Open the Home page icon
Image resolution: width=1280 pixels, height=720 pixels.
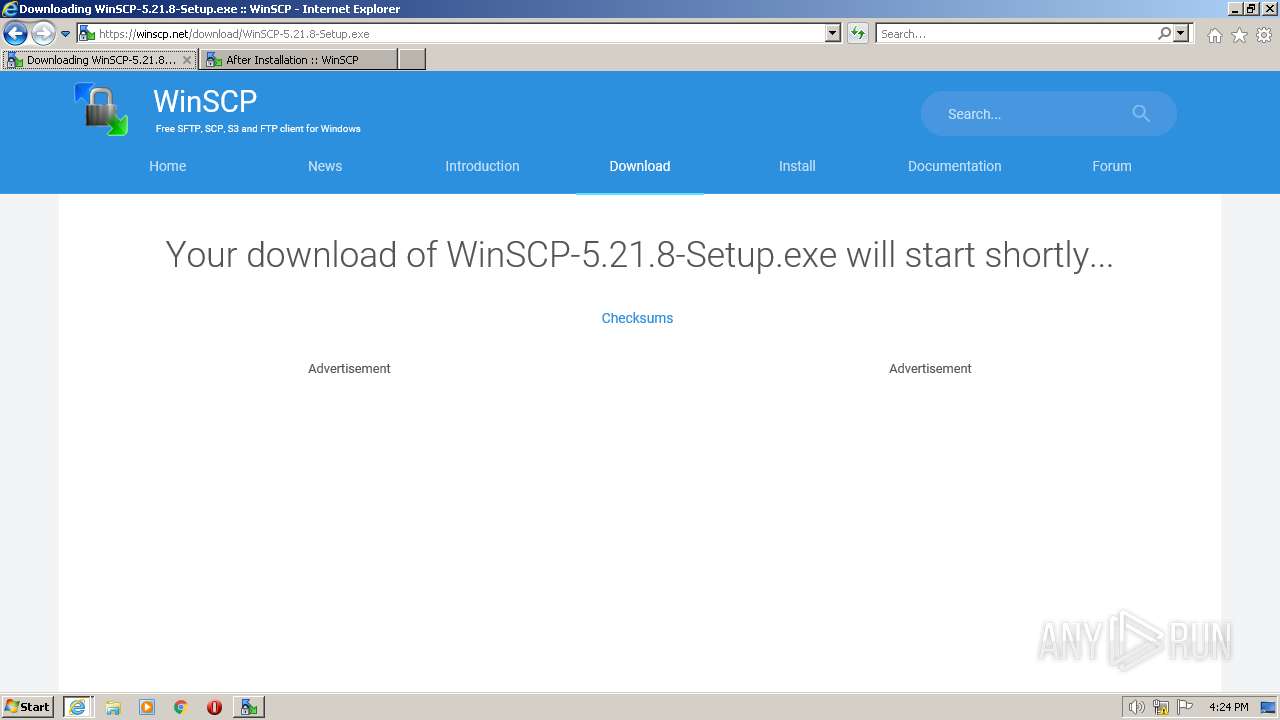tap(1214, 35)
